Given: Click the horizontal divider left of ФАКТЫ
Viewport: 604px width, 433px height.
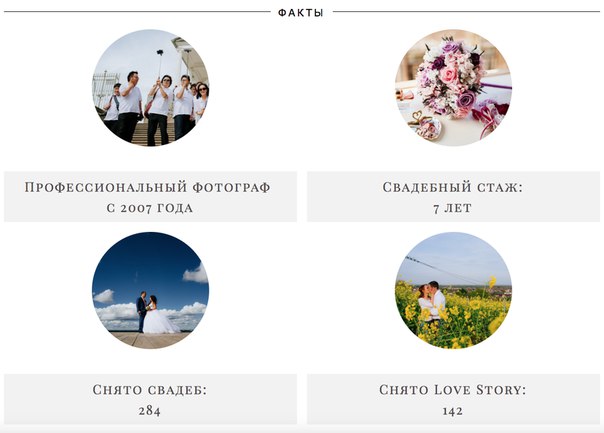Looking at the screenshot, I should point(137,12).
